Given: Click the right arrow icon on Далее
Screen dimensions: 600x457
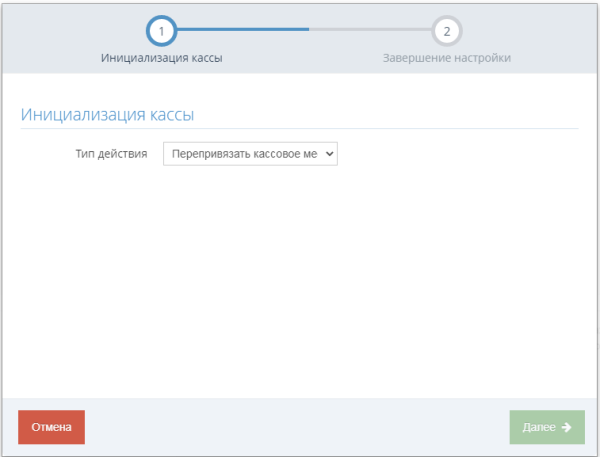Looking at the screenshot, I should (566, 427).
